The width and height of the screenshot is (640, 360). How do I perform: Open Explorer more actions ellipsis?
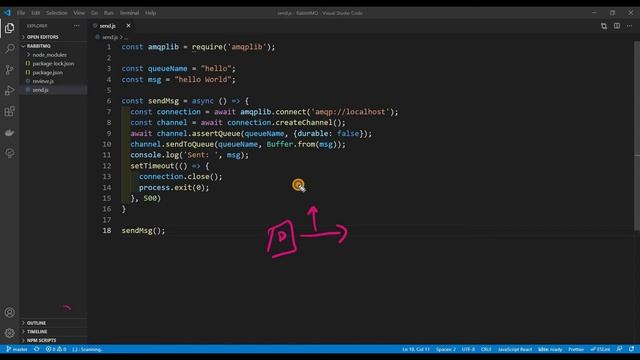[x=76, y=26]
